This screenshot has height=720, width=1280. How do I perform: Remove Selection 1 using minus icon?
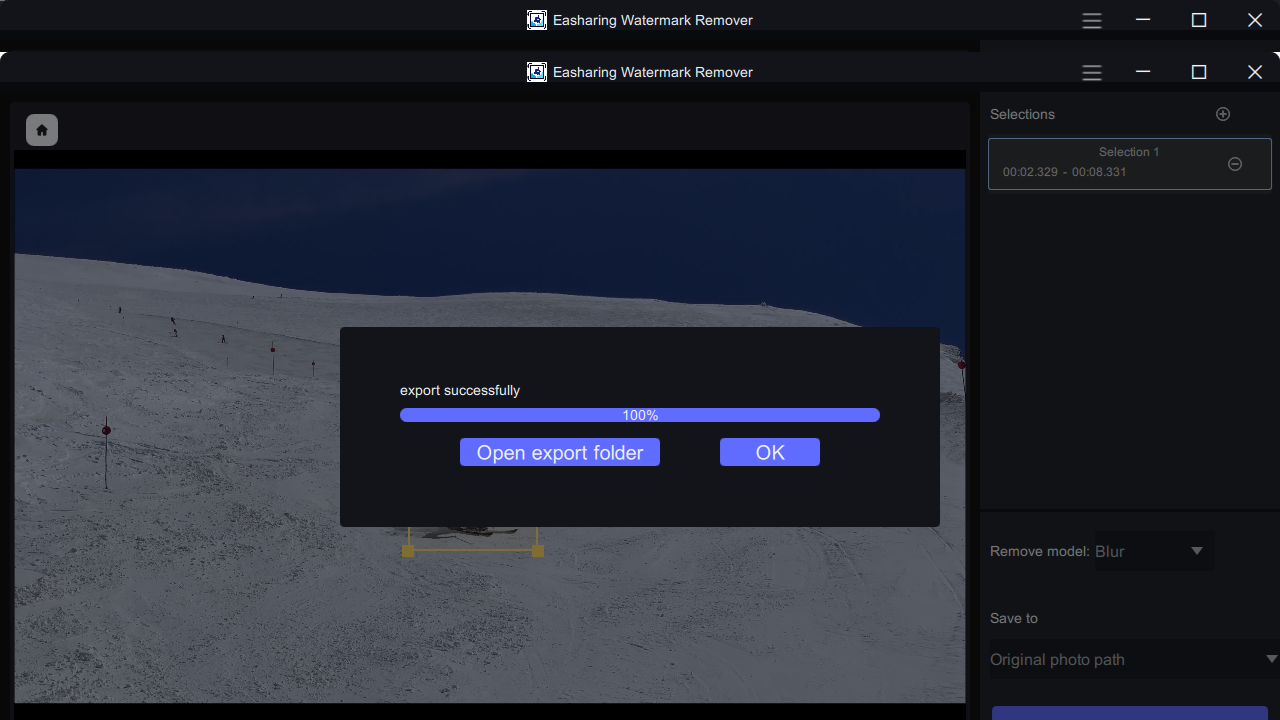1235,164
